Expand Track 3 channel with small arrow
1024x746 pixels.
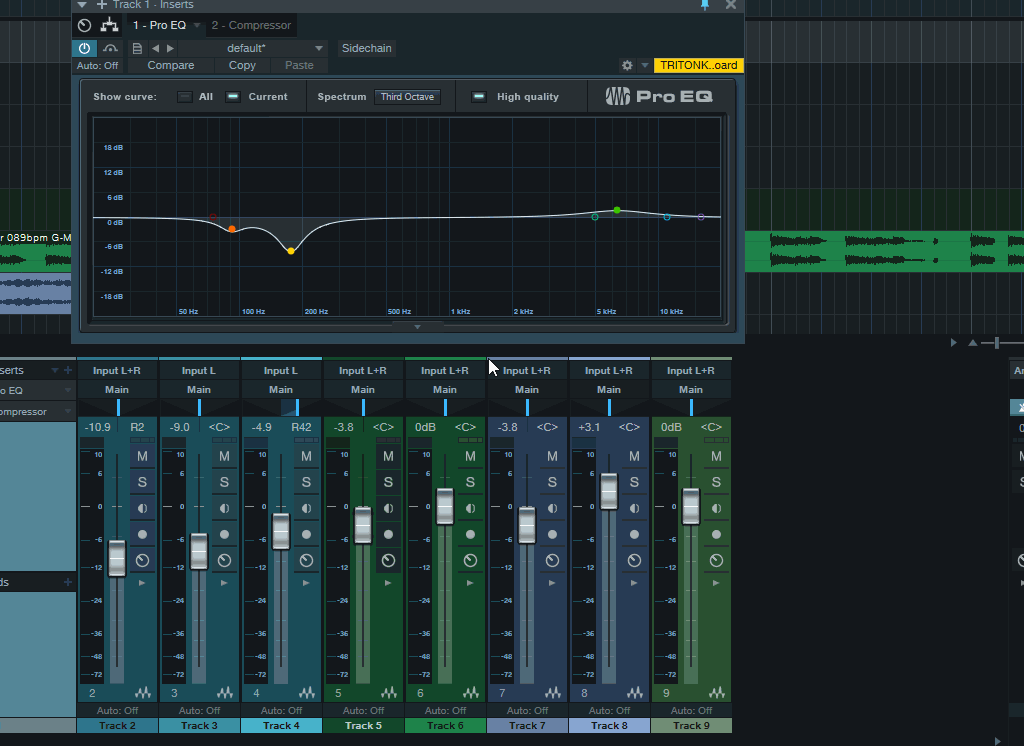[x=224, y=583]
